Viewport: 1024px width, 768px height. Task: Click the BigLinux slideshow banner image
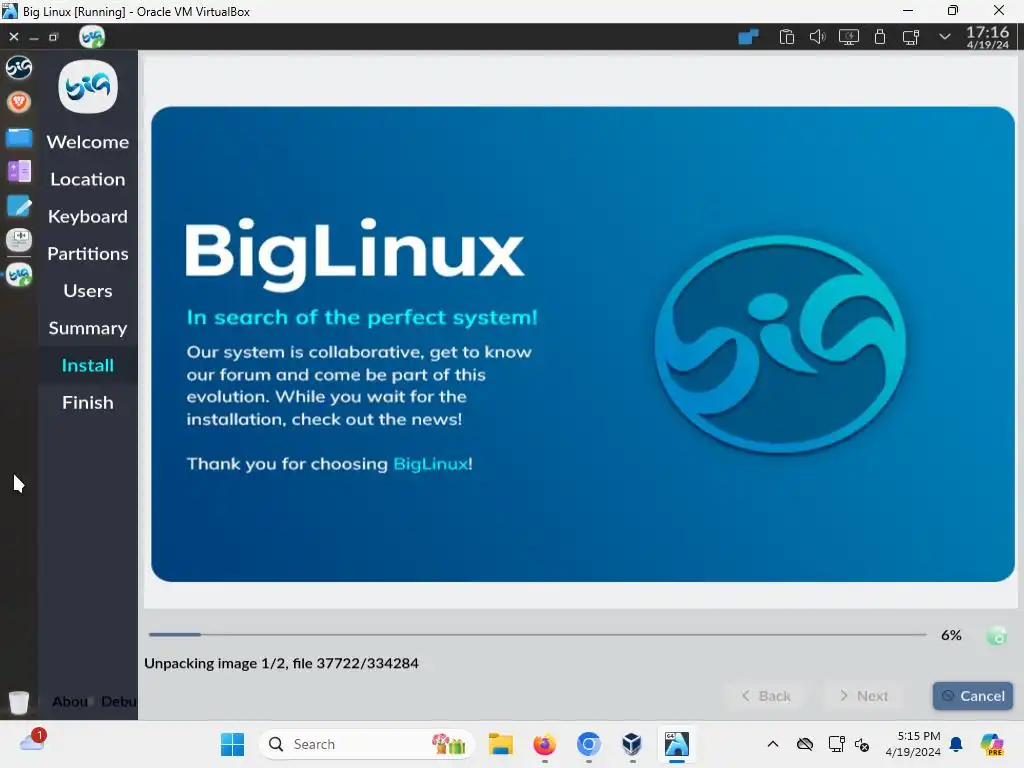[x=583, y=344]
